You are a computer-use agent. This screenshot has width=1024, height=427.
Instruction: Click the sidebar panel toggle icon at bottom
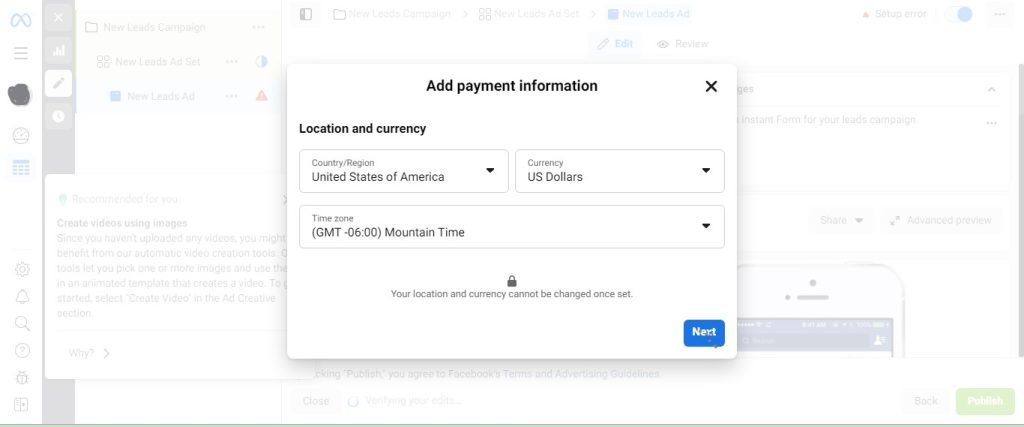point(21,405)
